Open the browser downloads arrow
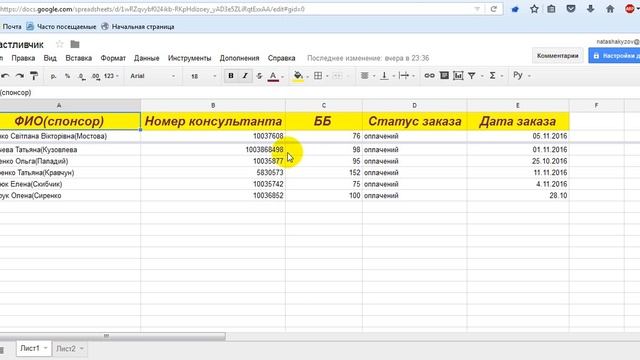Viewport: 640px width, 360px height. 590,9
